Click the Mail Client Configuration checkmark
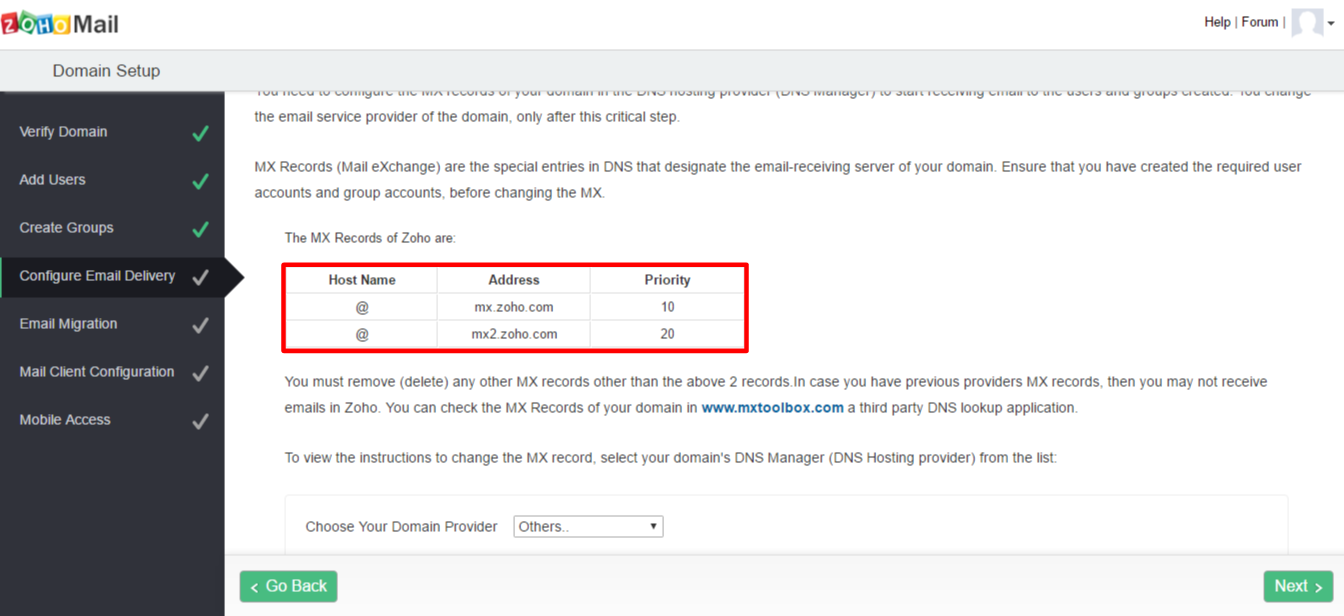This screenshot has height=616, width=1344. (x=200, y=373)
